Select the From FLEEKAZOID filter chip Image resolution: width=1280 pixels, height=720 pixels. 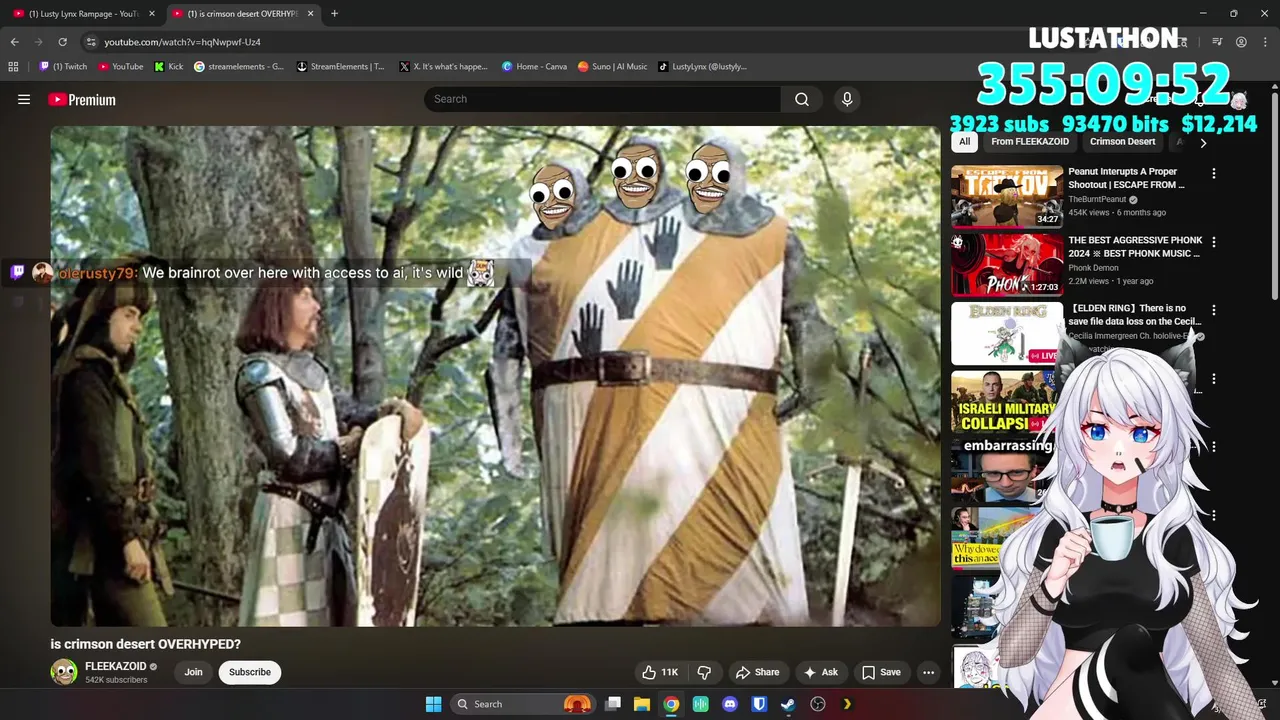[x=1030, y=142]
